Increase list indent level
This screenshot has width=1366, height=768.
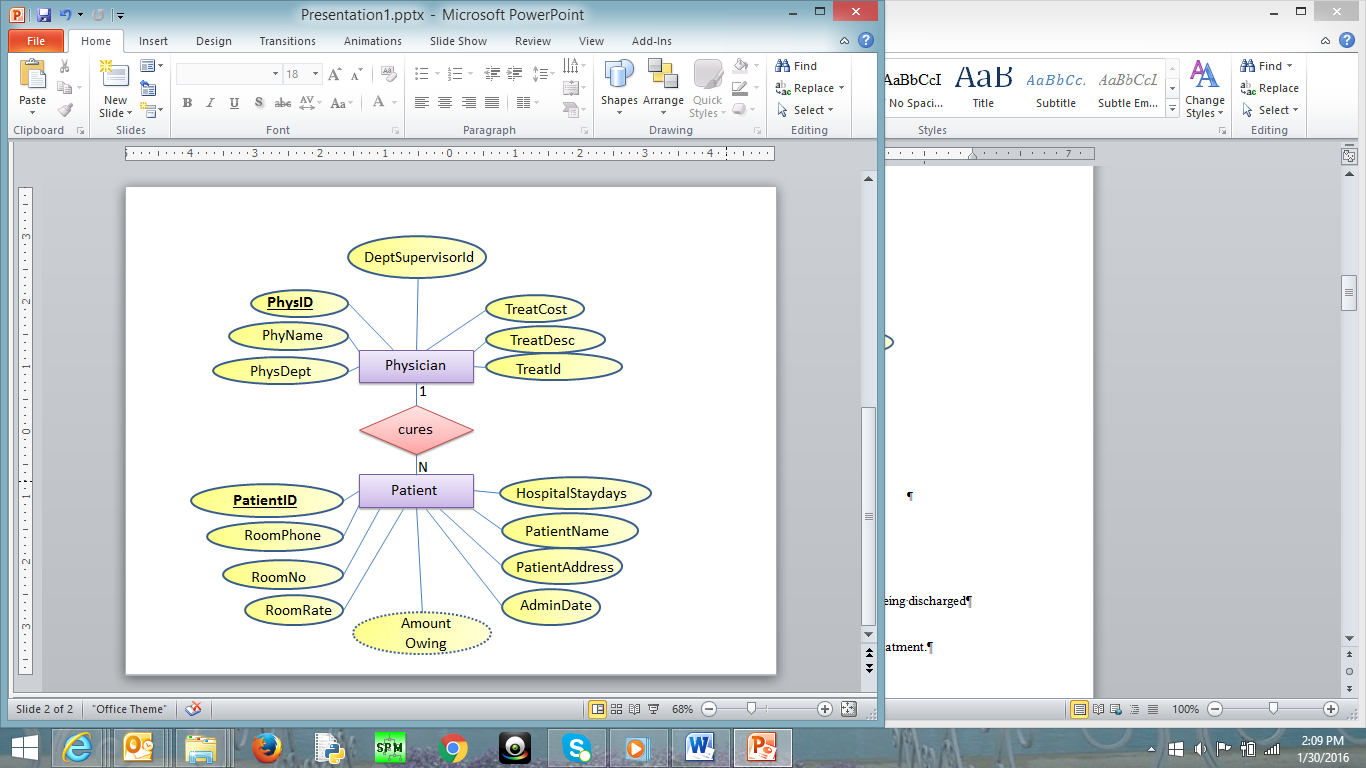tap(516, 74)
